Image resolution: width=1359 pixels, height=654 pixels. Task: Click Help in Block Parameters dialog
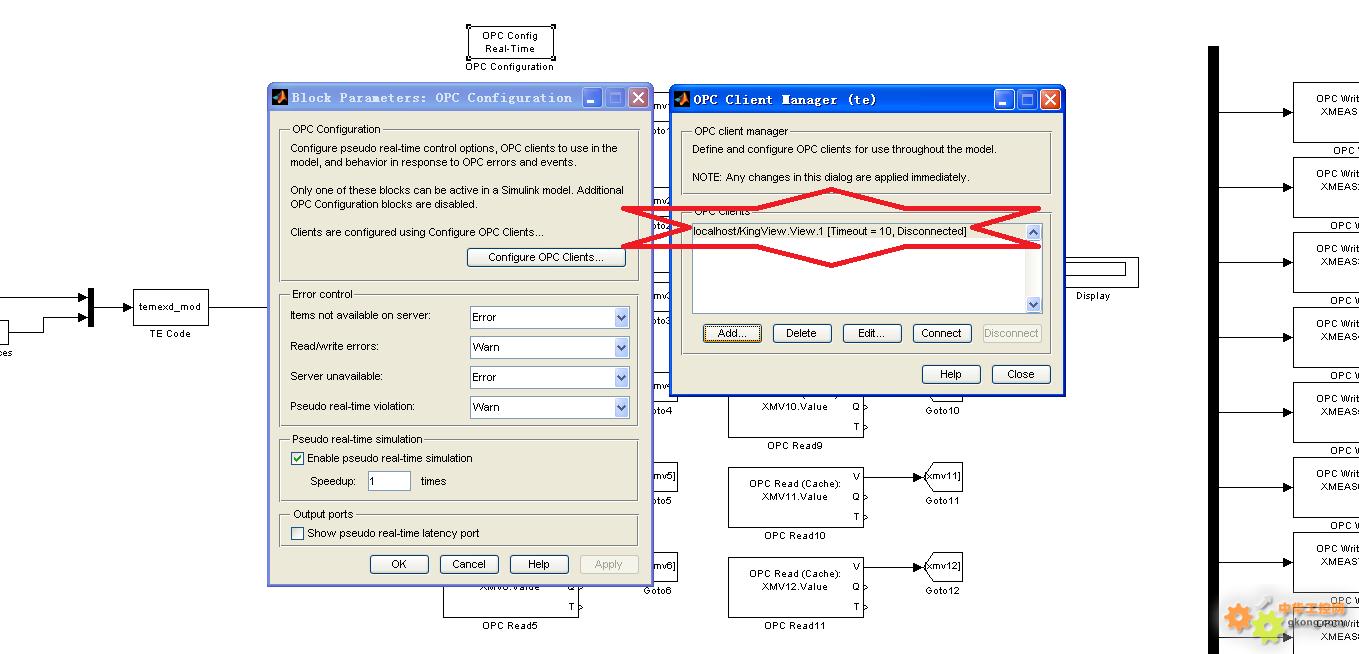(539, 564)
